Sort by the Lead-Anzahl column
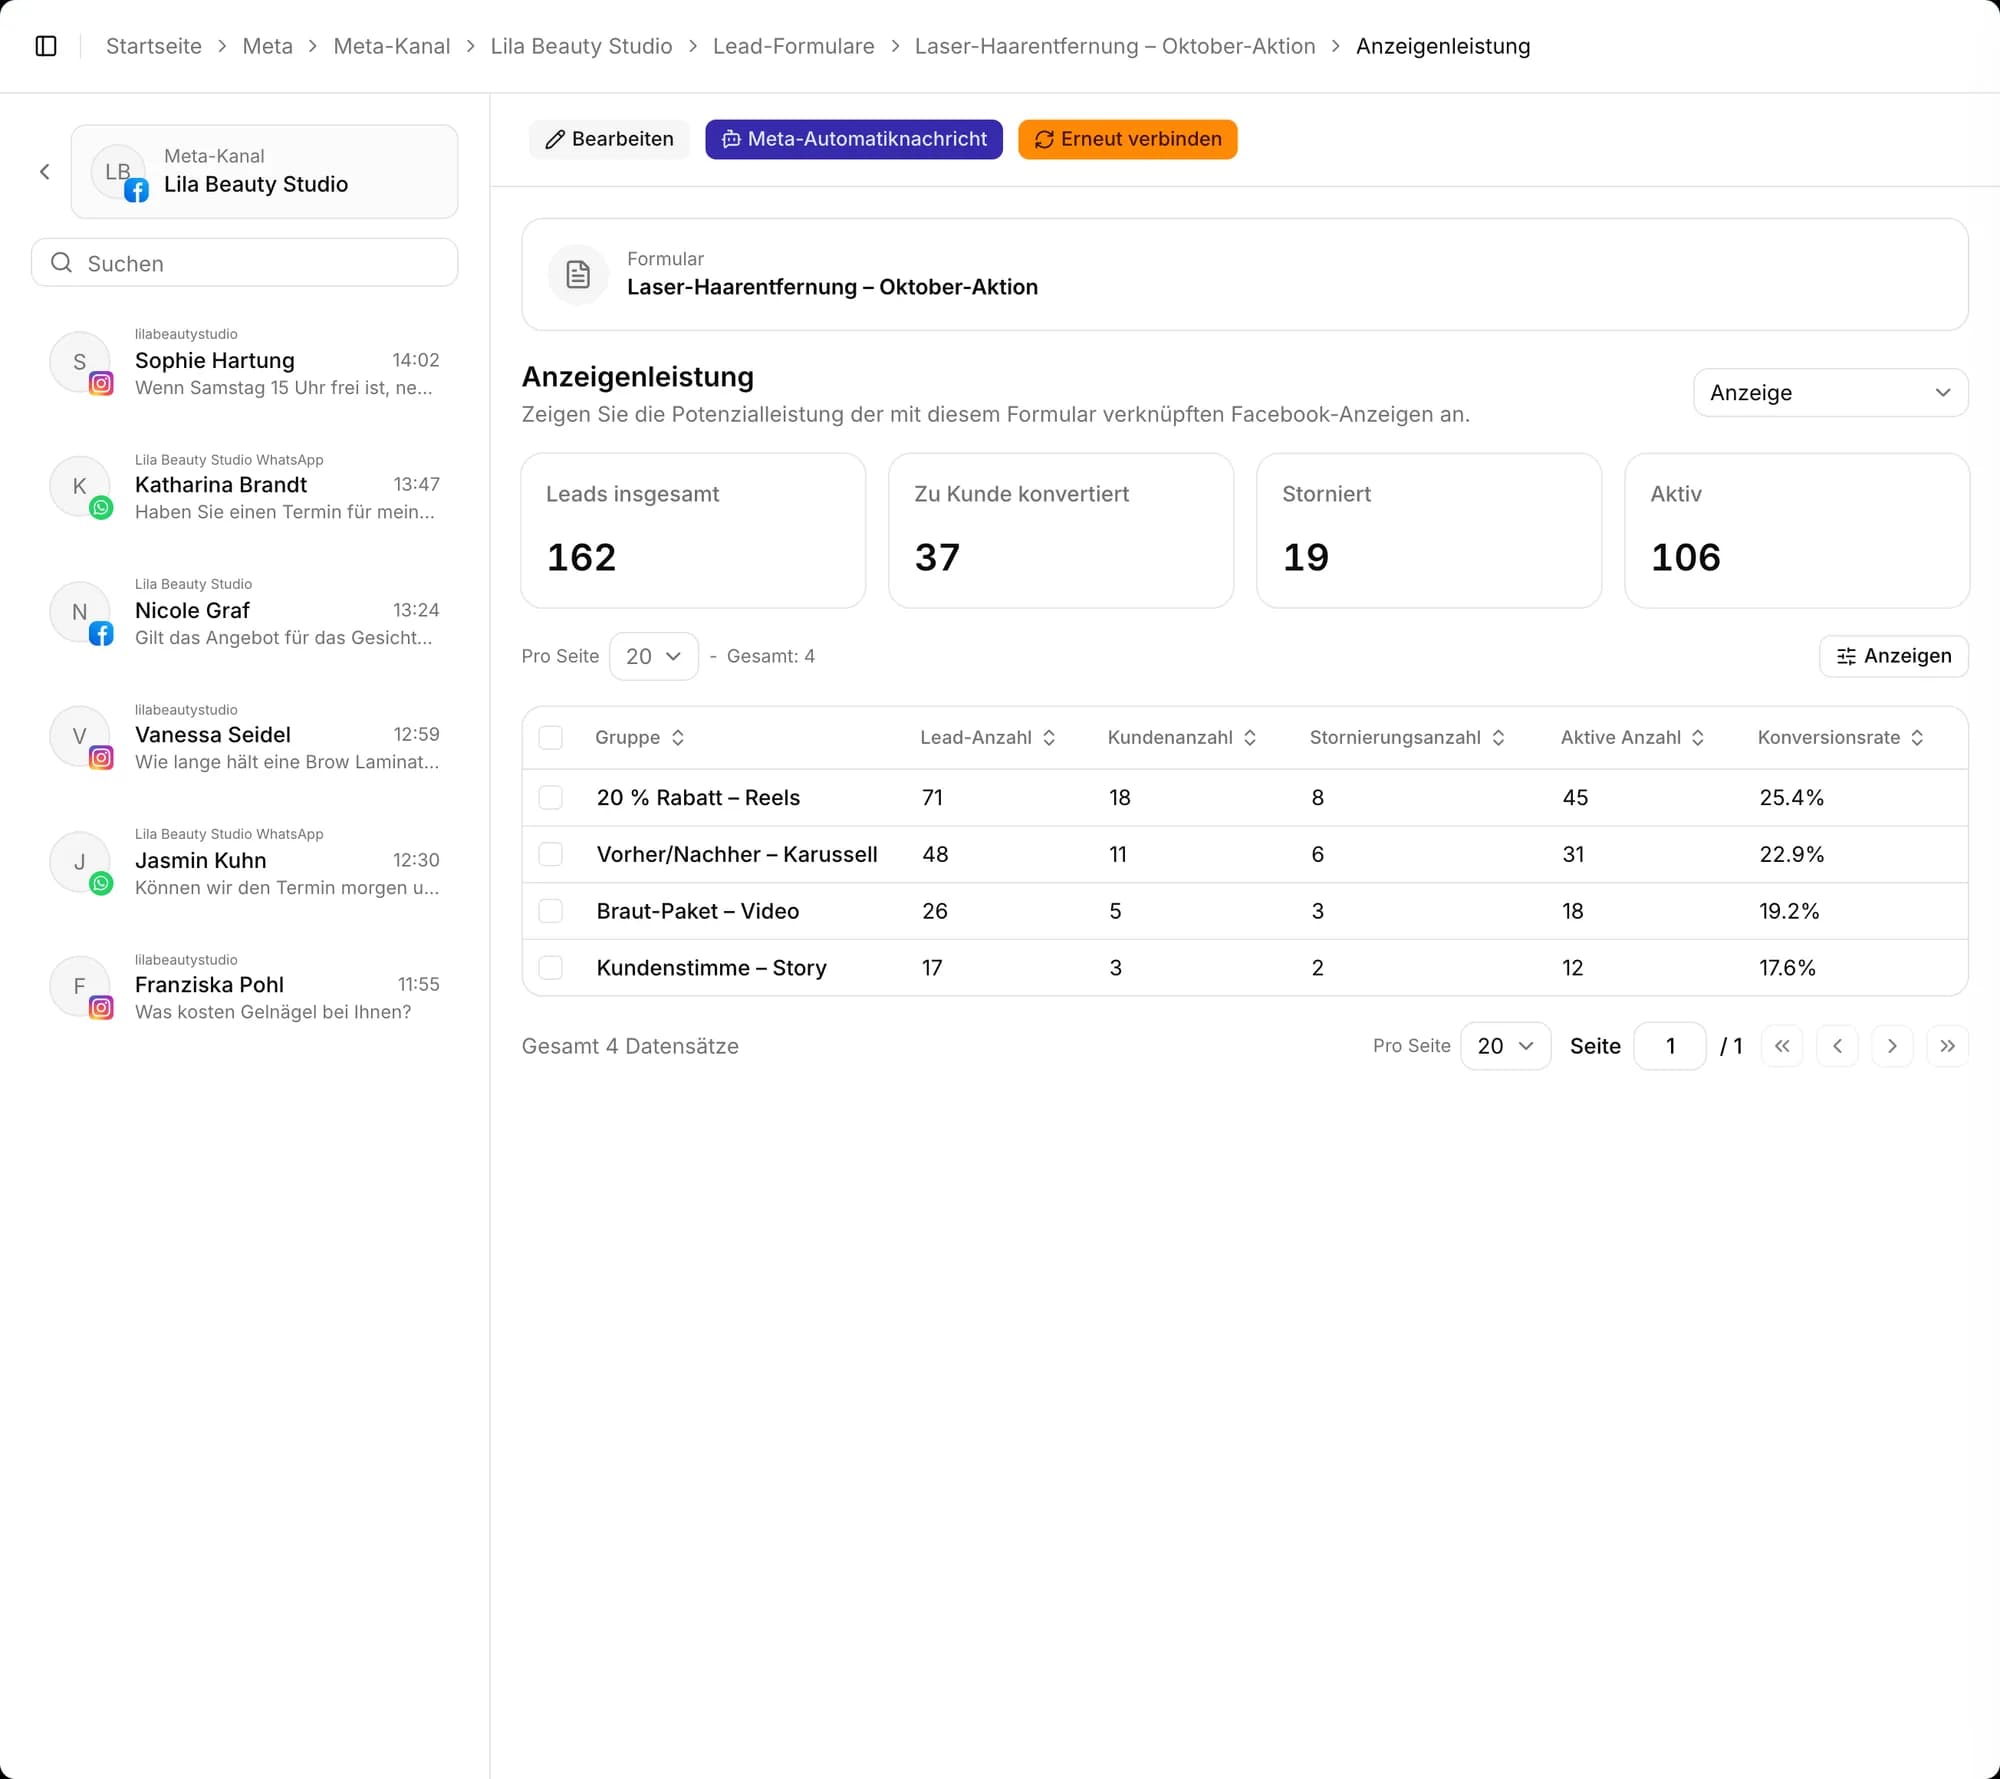Viewport: 2000px width, 1779px height. pos(988,737)
